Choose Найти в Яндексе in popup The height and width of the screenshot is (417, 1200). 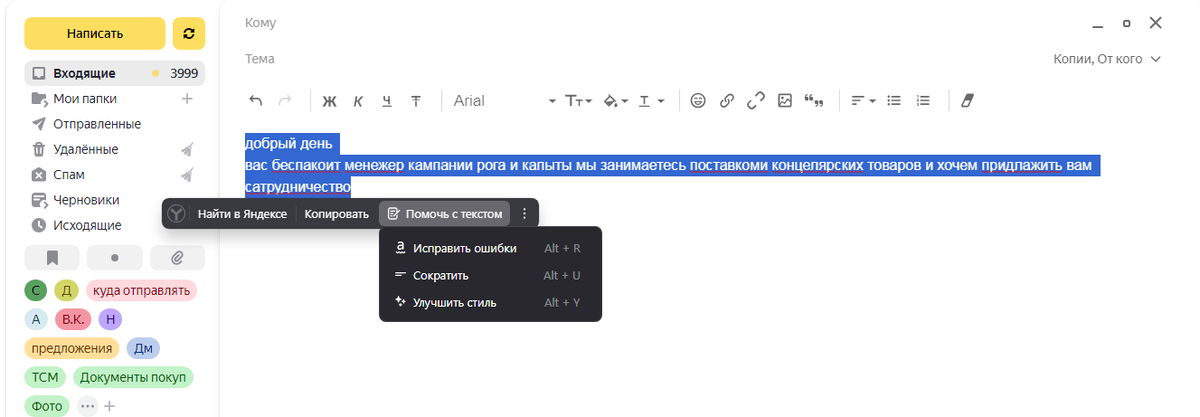coord(242,214)
